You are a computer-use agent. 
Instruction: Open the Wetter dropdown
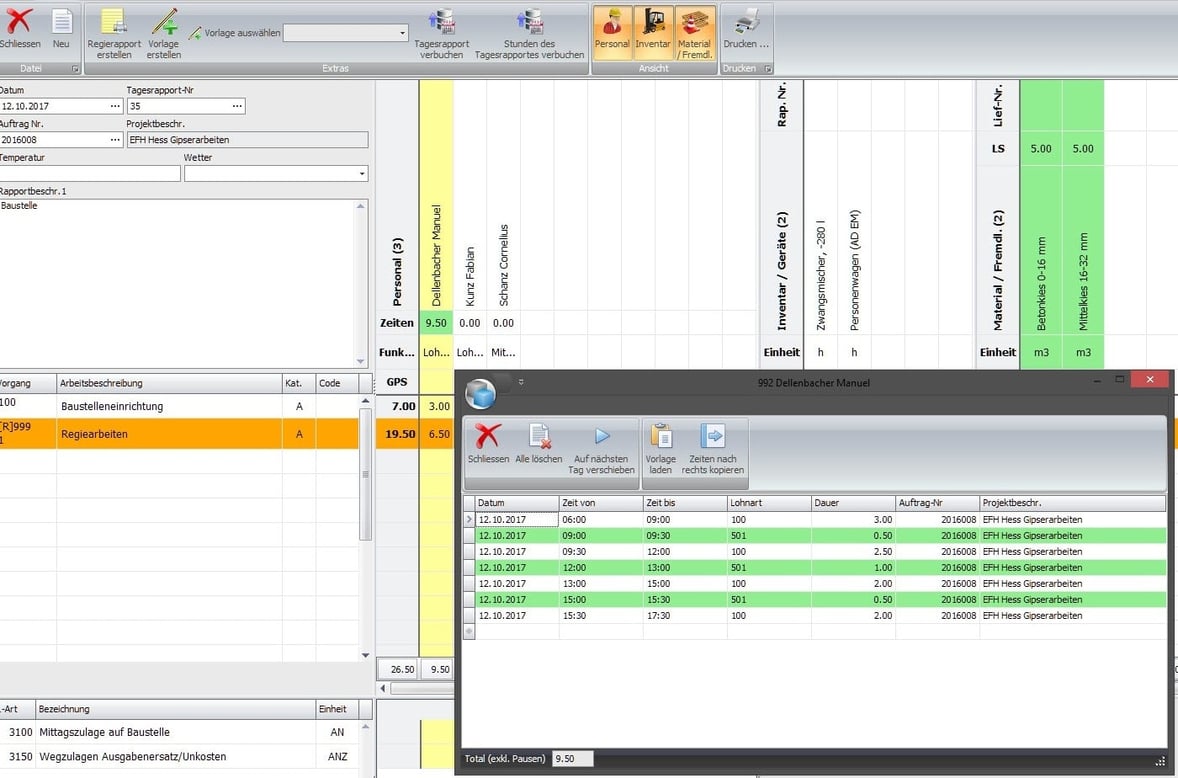362,173
